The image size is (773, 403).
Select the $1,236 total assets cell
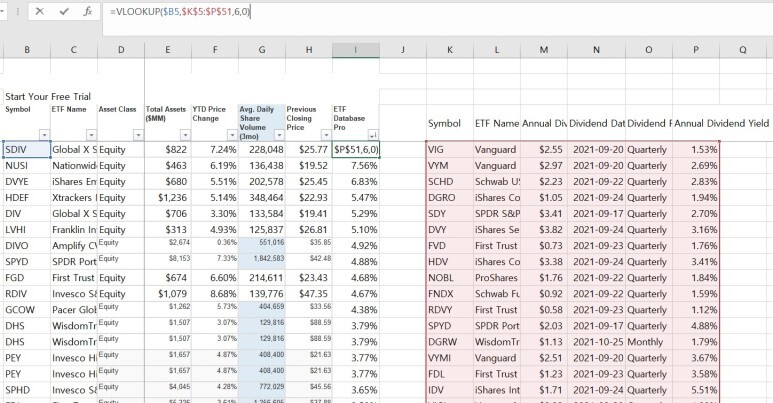pyautogui.click(x=168, y=198)
